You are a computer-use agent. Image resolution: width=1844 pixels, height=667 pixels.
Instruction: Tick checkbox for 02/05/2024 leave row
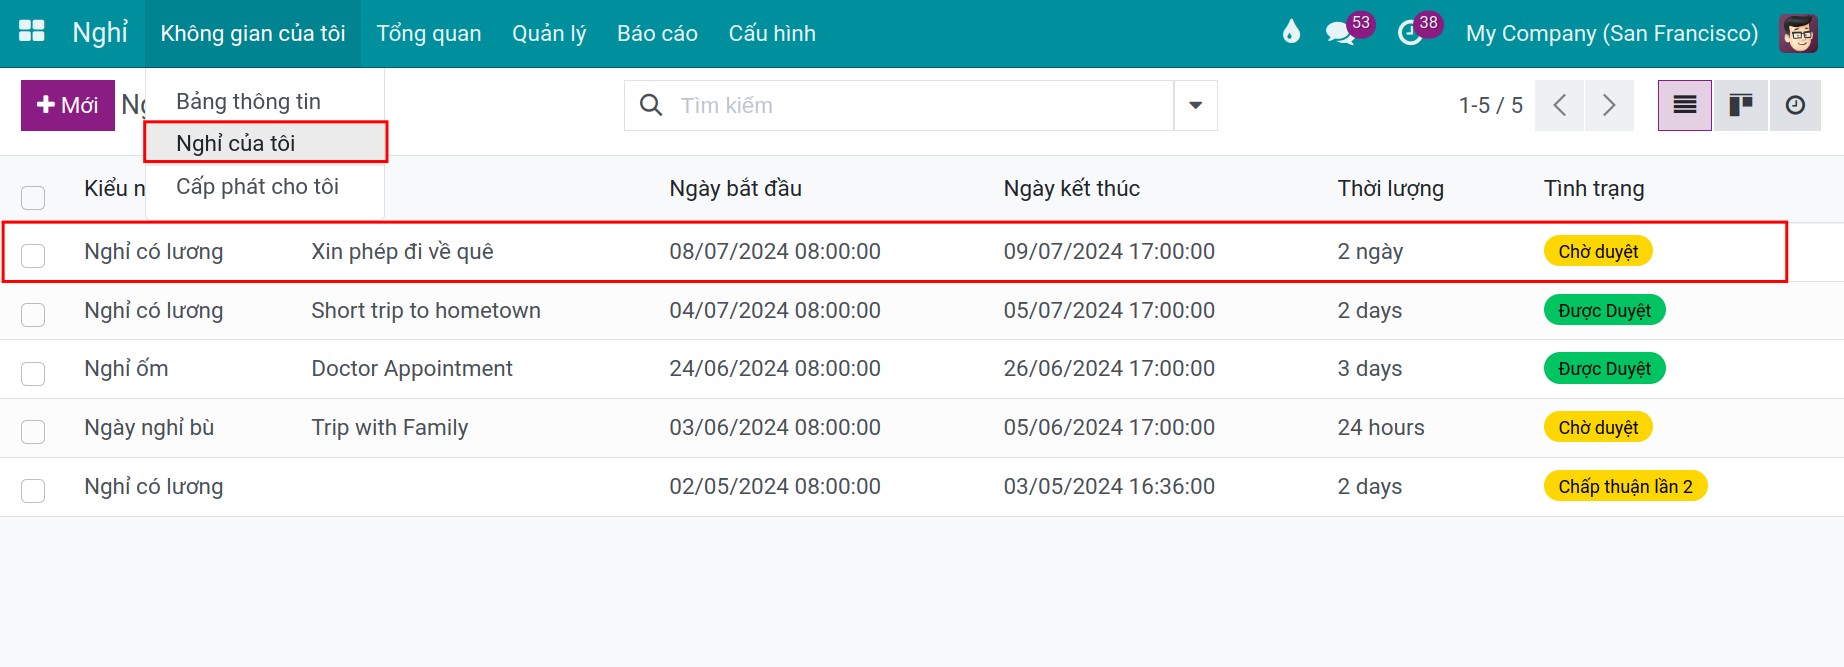(33, 490)
